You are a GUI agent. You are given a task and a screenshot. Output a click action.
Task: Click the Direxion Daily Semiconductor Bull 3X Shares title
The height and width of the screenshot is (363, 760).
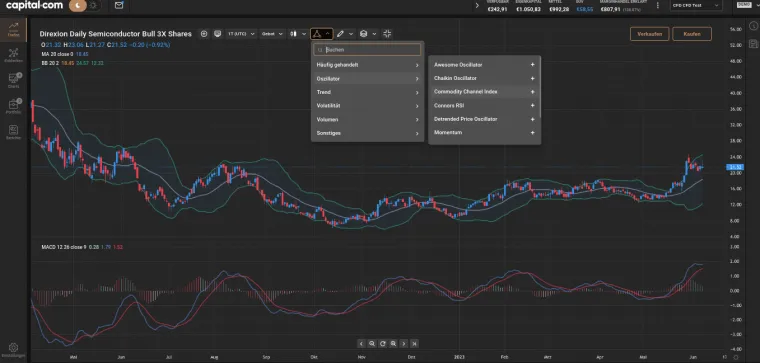(116, 34)
